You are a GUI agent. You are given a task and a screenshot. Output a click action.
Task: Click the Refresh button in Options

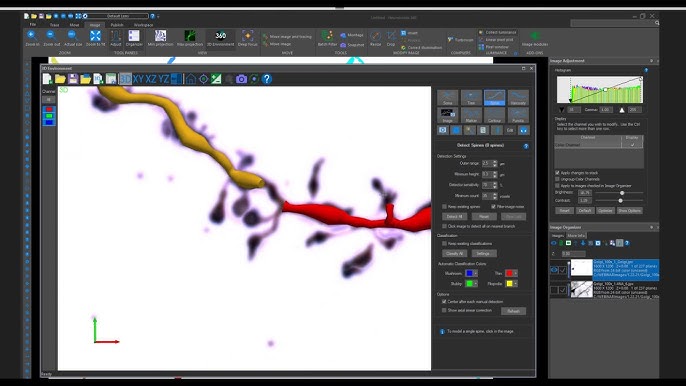pos(514,311)
